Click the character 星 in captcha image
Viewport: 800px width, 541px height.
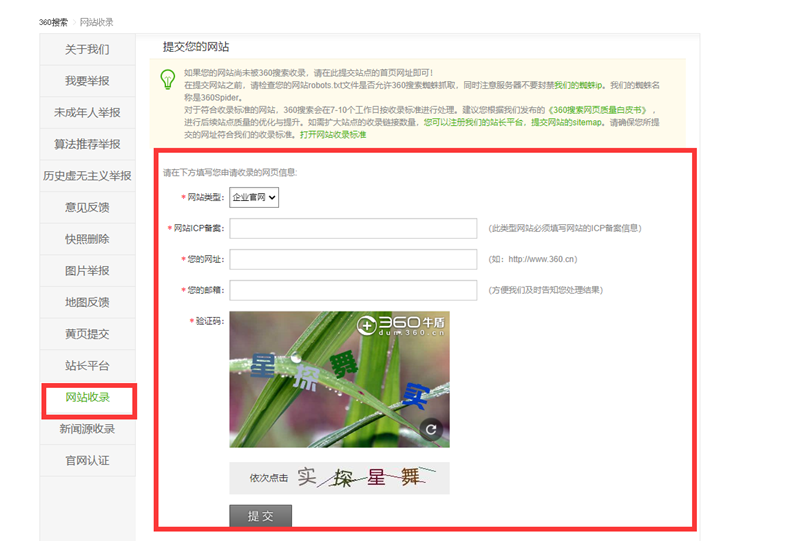[263, 366]
